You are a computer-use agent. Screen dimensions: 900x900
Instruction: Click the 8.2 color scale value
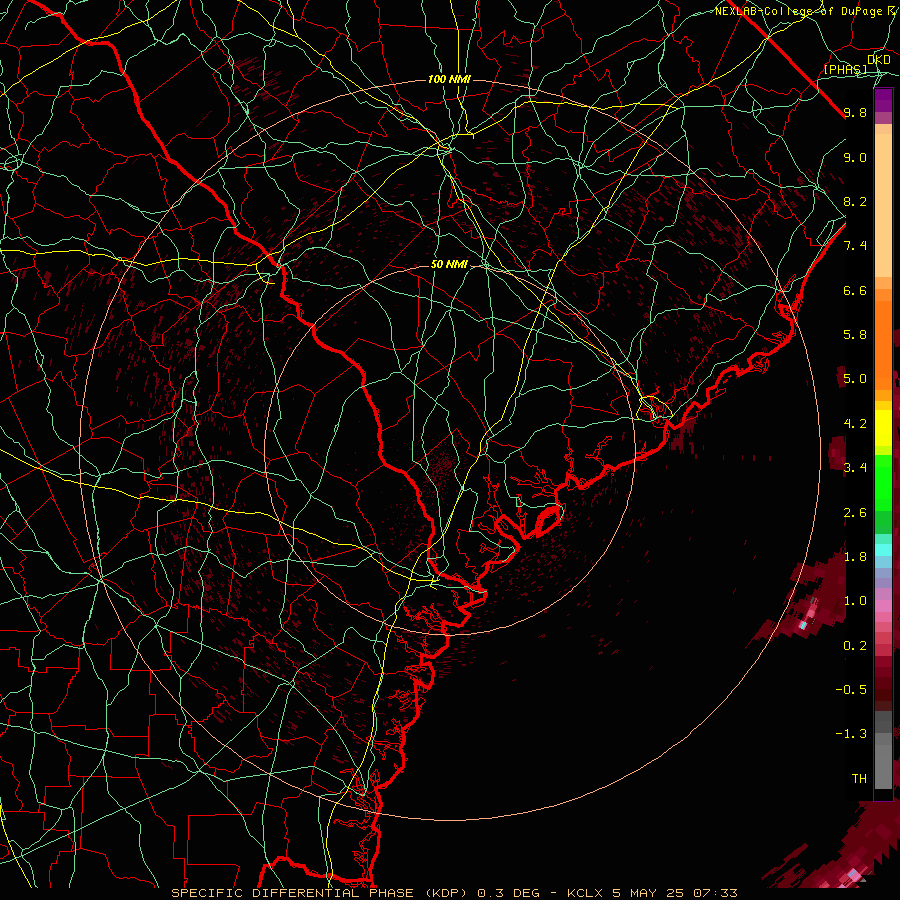tap(855, 201)
